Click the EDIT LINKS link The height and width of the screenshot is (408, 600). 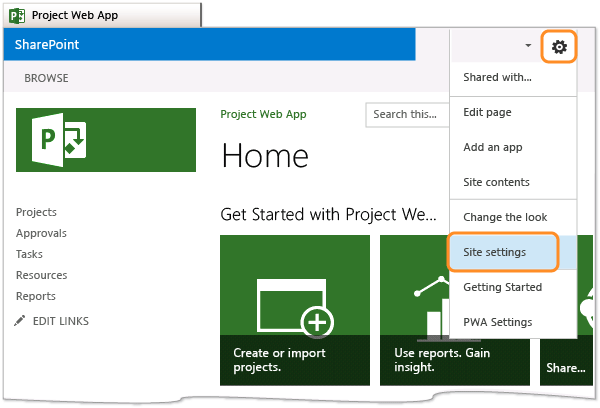pos(61,321)
